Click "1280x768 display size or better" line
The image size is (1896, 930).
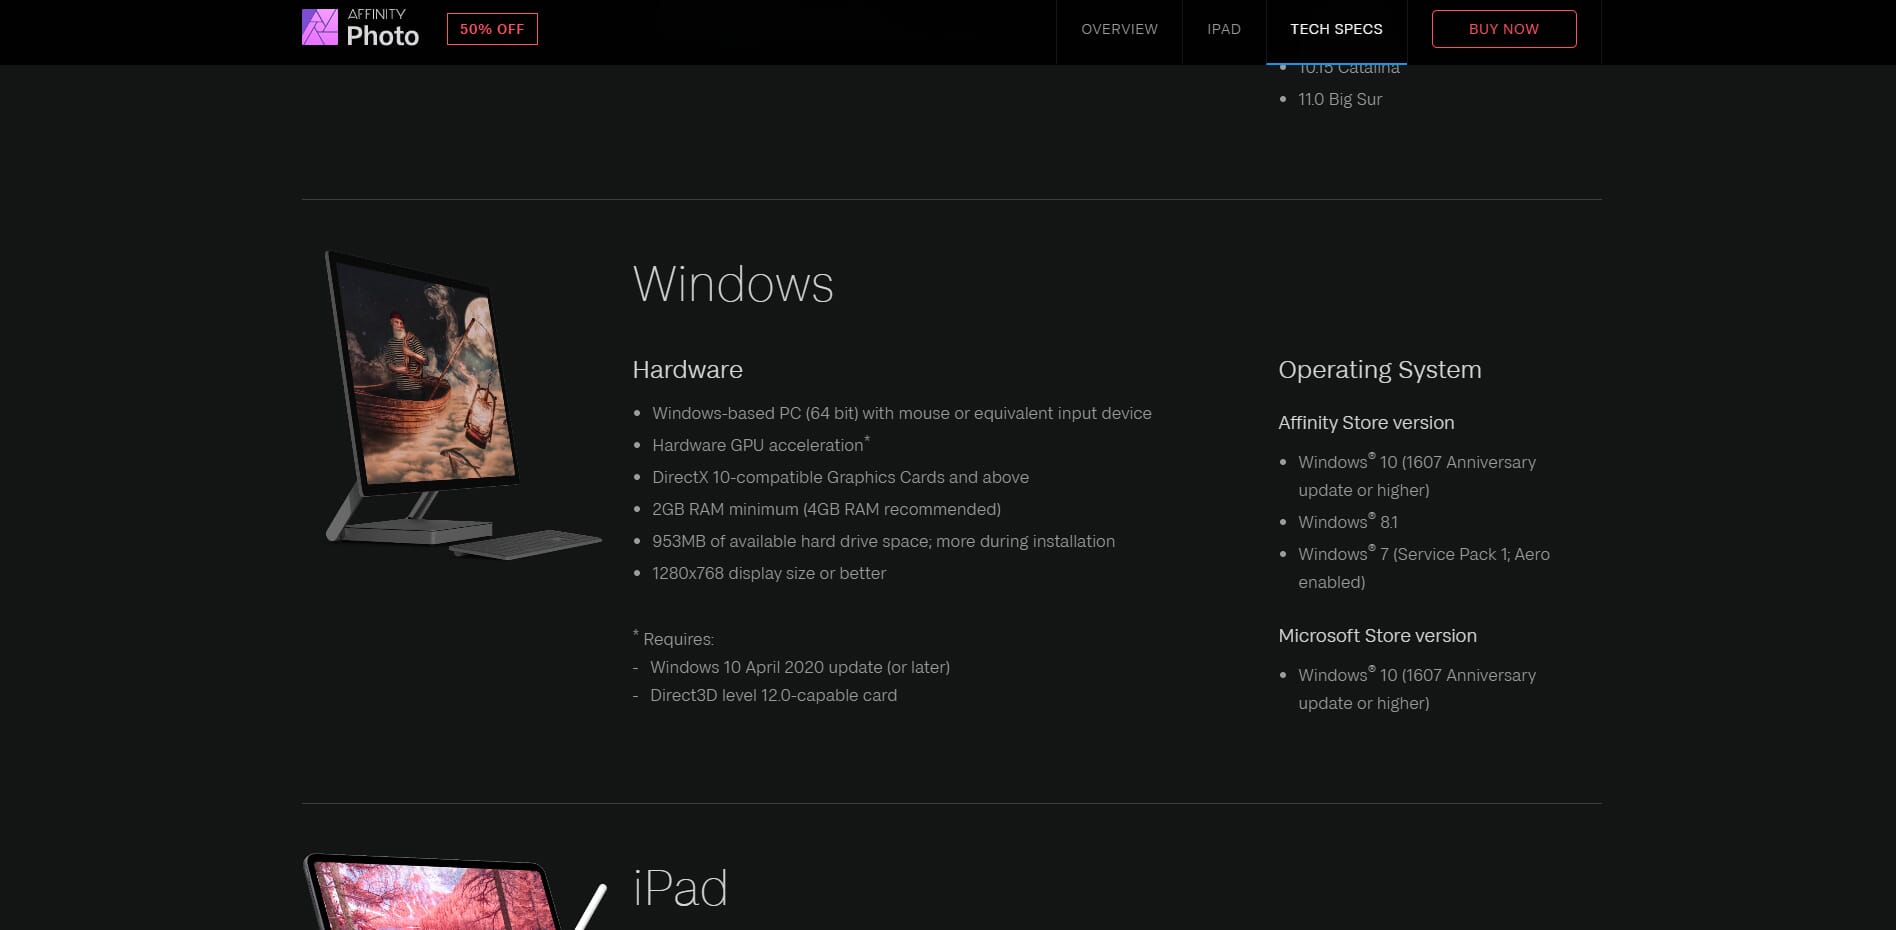[769, 573]
